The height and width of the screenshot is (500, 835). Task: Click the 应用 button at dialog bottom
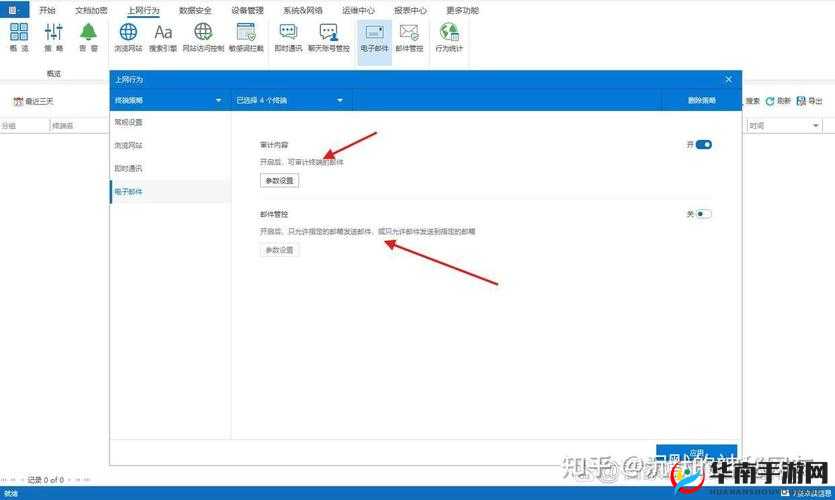tap(697, 454)
